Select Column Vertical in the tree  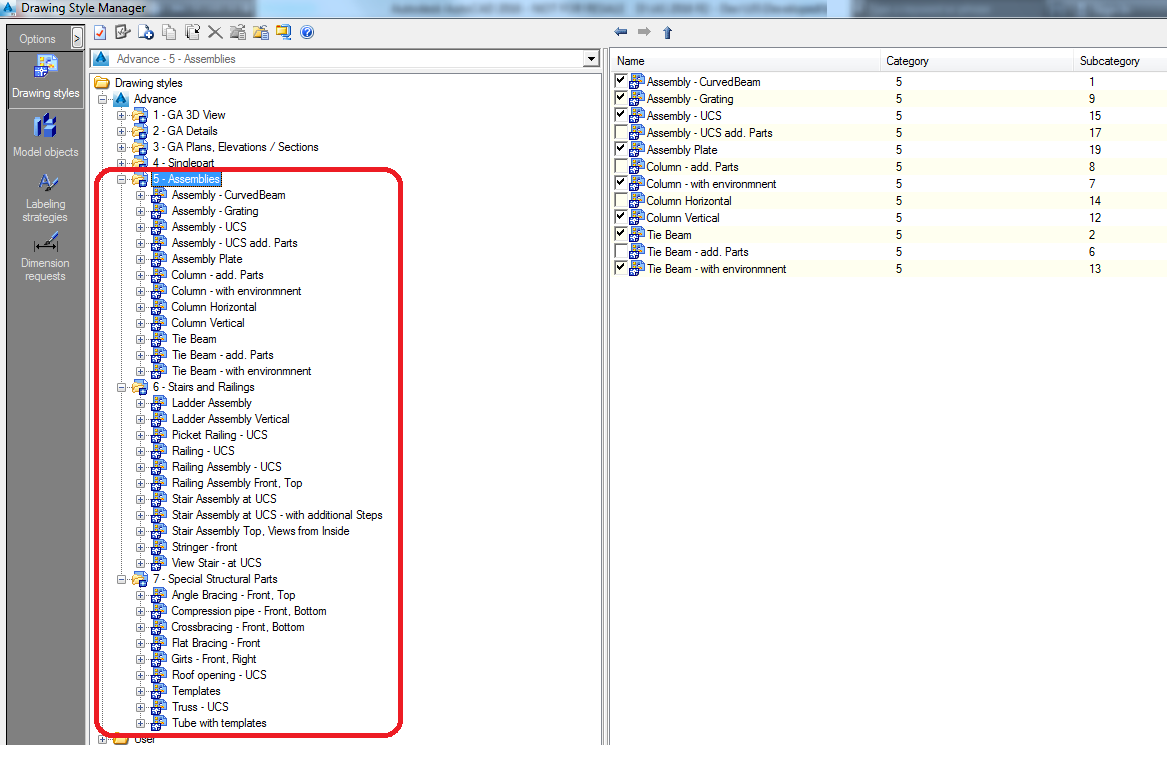208,323
